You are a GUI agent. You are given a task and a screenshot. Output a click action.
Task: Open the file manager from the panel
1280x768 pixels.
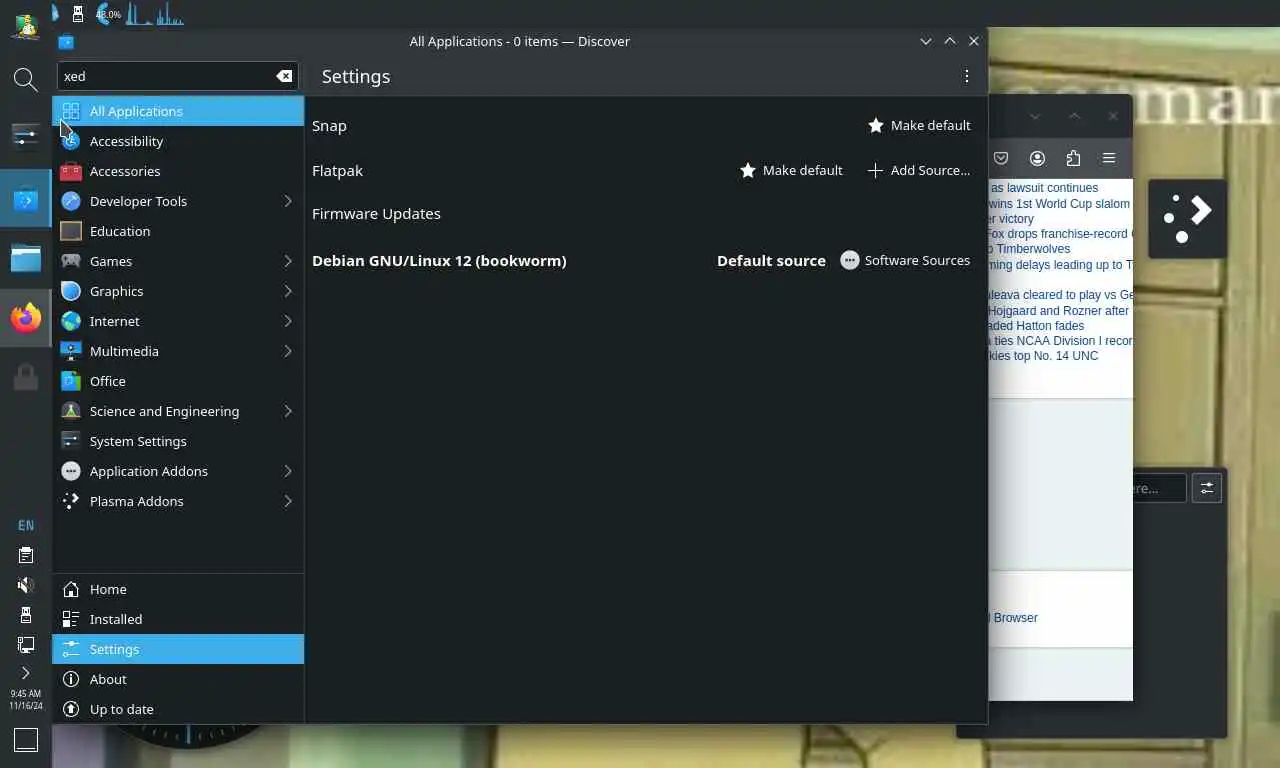(x=26, y=259)
